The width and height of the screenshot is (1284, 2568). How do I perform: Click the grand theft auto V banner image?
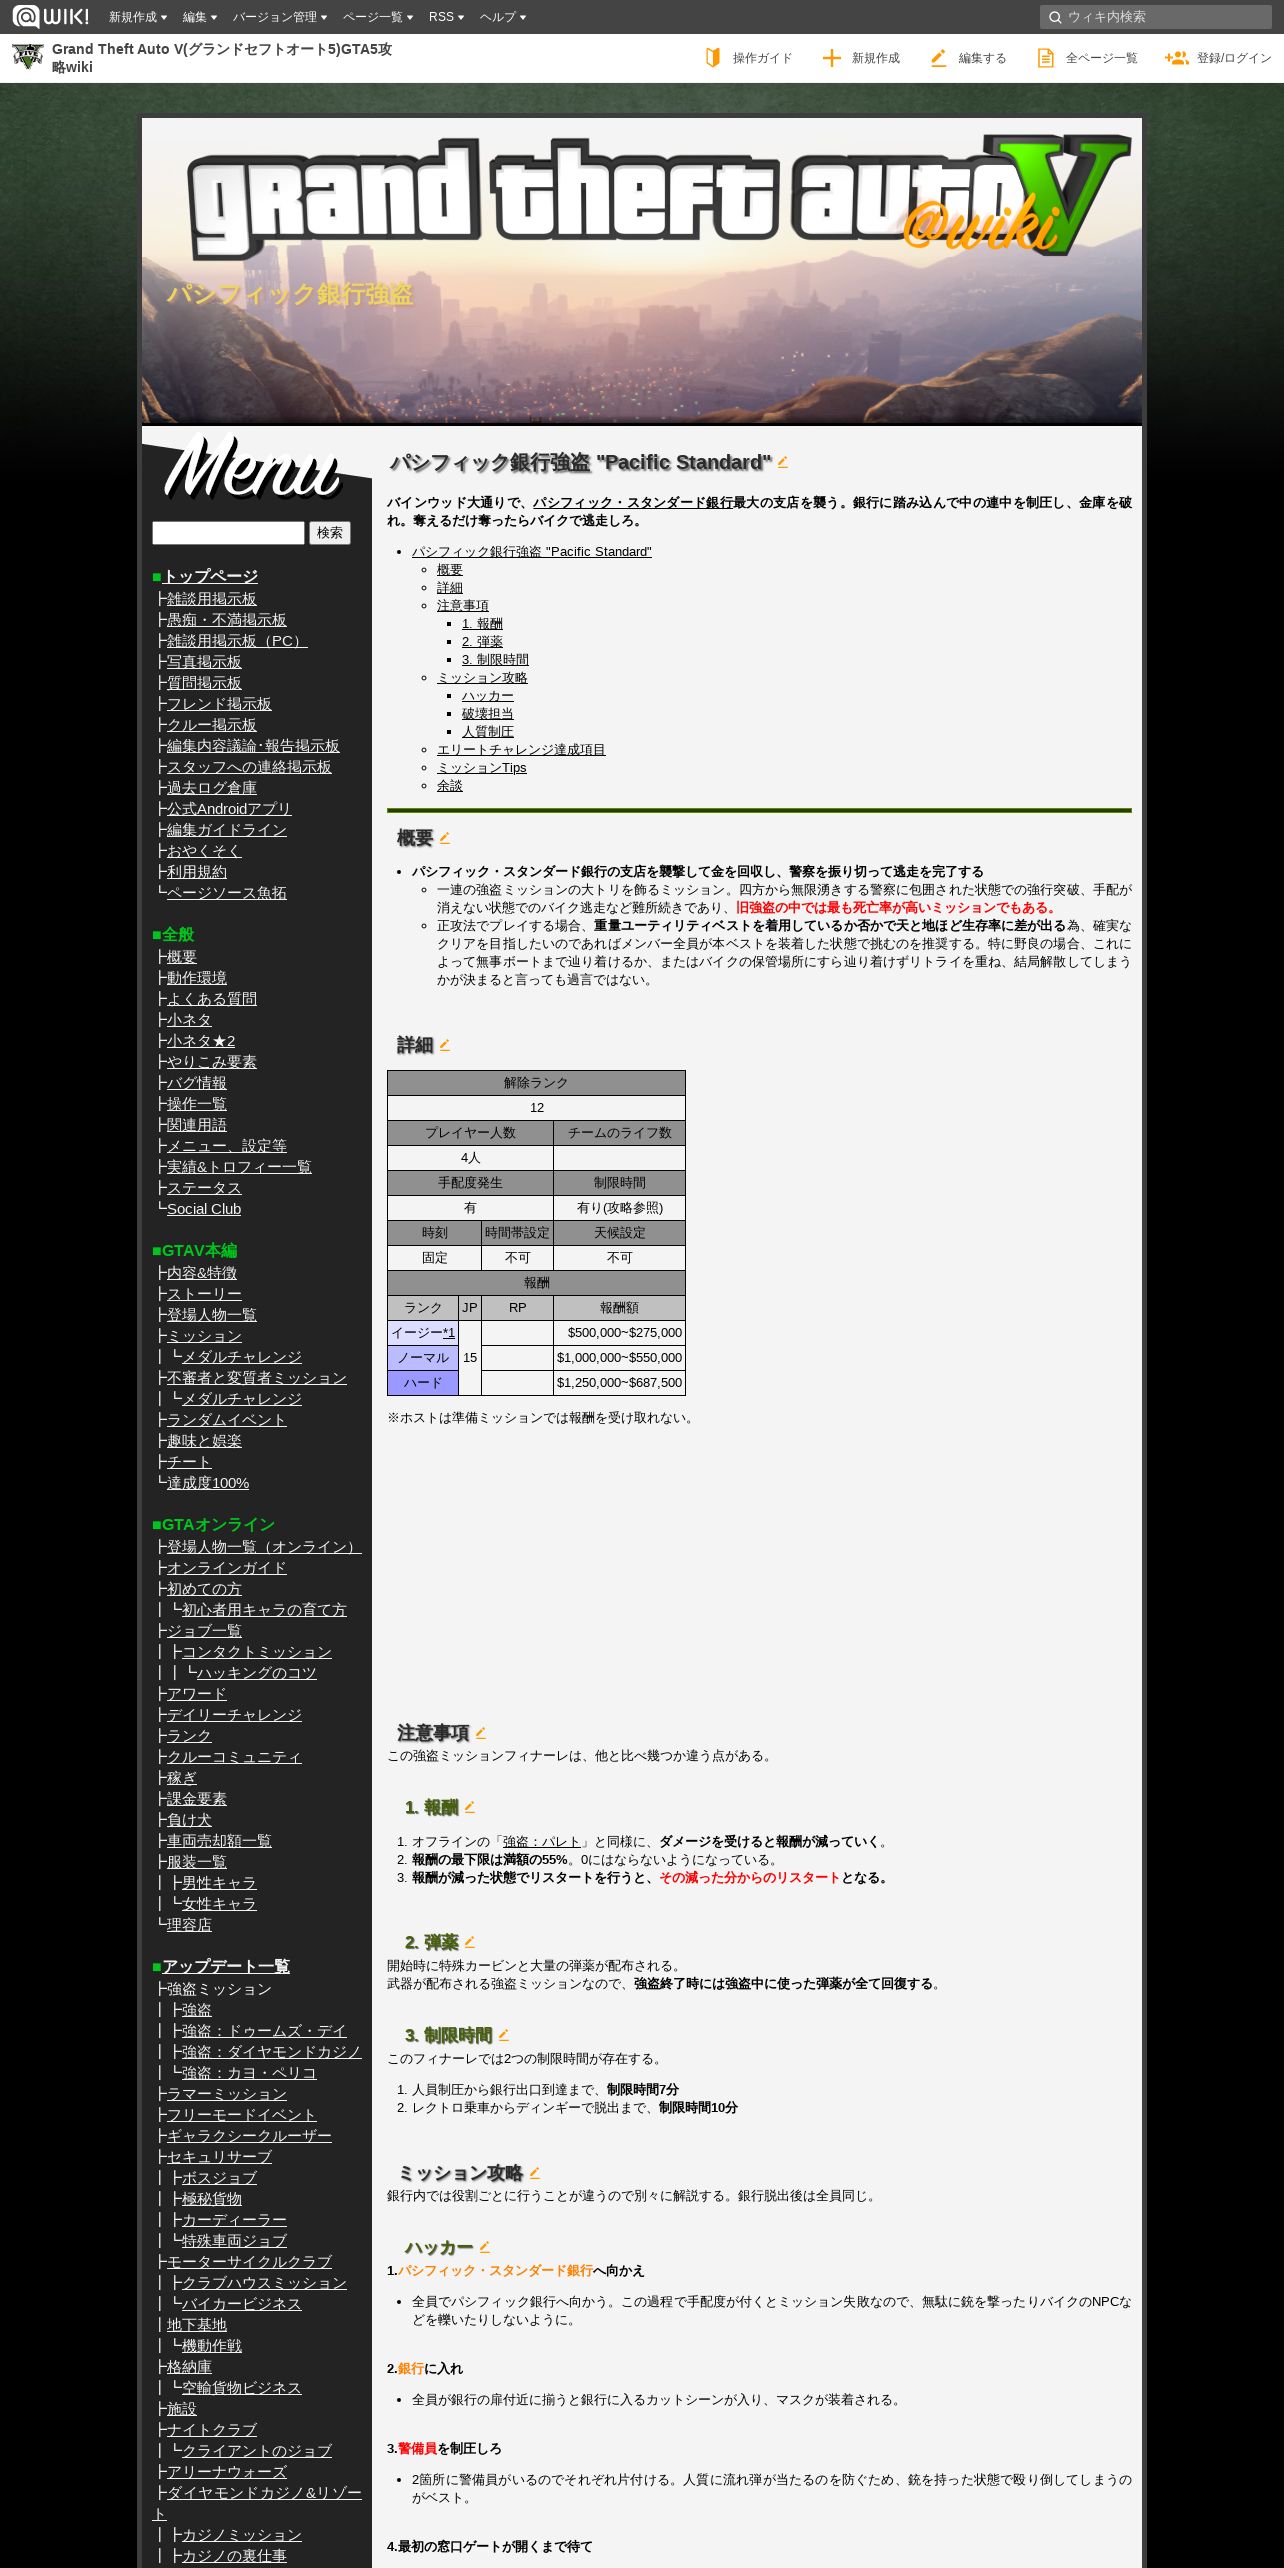[x=642, y=272]
